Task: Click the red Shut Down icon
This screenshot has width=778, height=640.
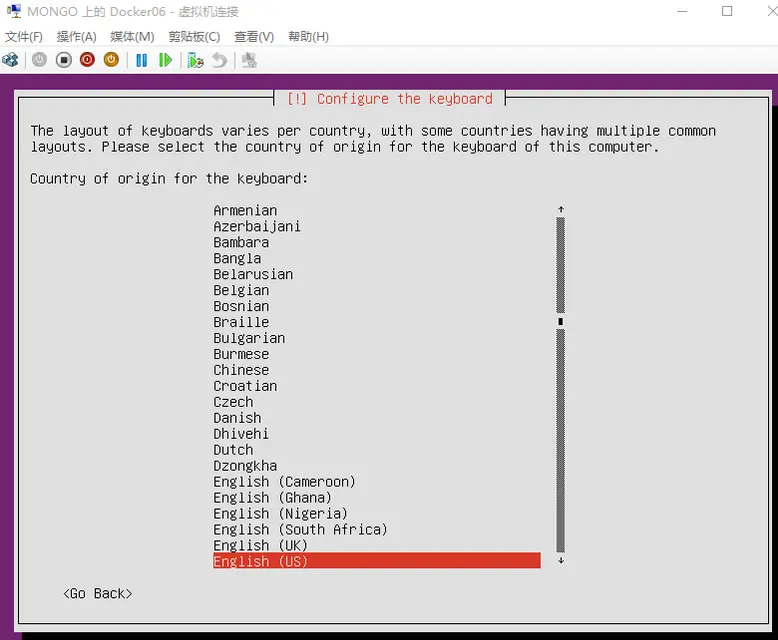Action: point(87,60)
